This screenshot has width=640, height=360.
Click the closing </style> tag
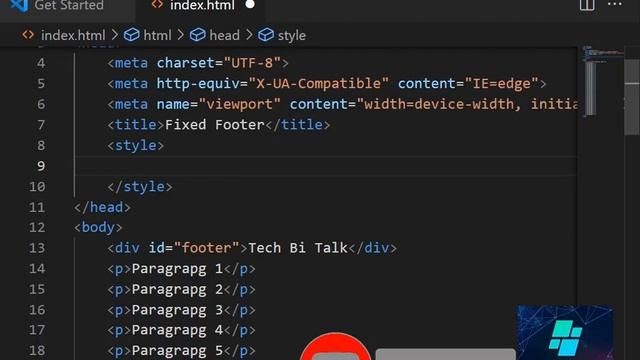[140, 187]
